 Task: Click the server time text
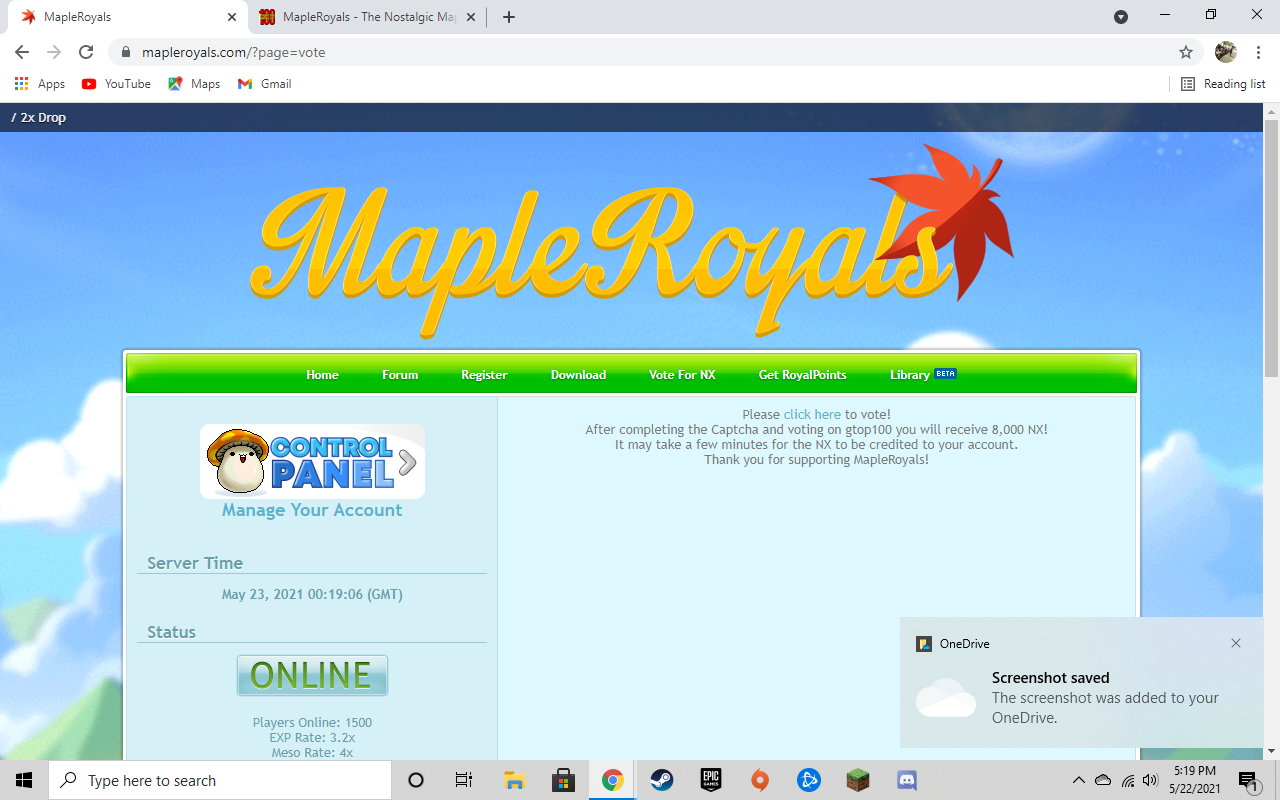pos(312,594)
